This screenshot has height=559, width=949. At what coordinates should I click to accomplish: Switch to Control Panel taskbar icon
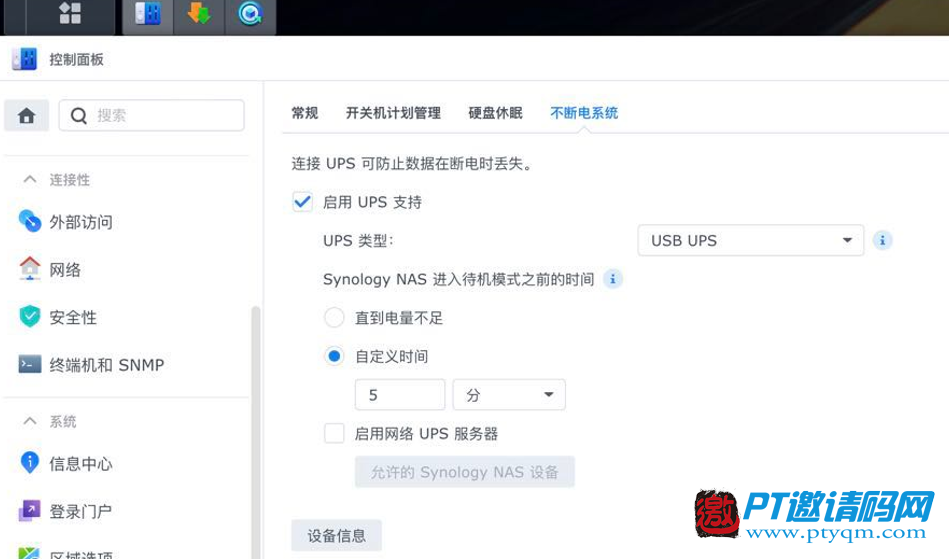point(148,15)
